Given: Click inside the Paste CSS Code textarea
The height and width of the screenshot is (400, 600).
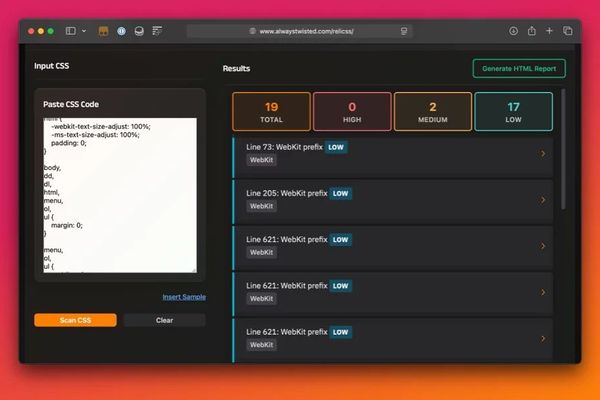Looking at the screenshot, I should pos(120,195).
